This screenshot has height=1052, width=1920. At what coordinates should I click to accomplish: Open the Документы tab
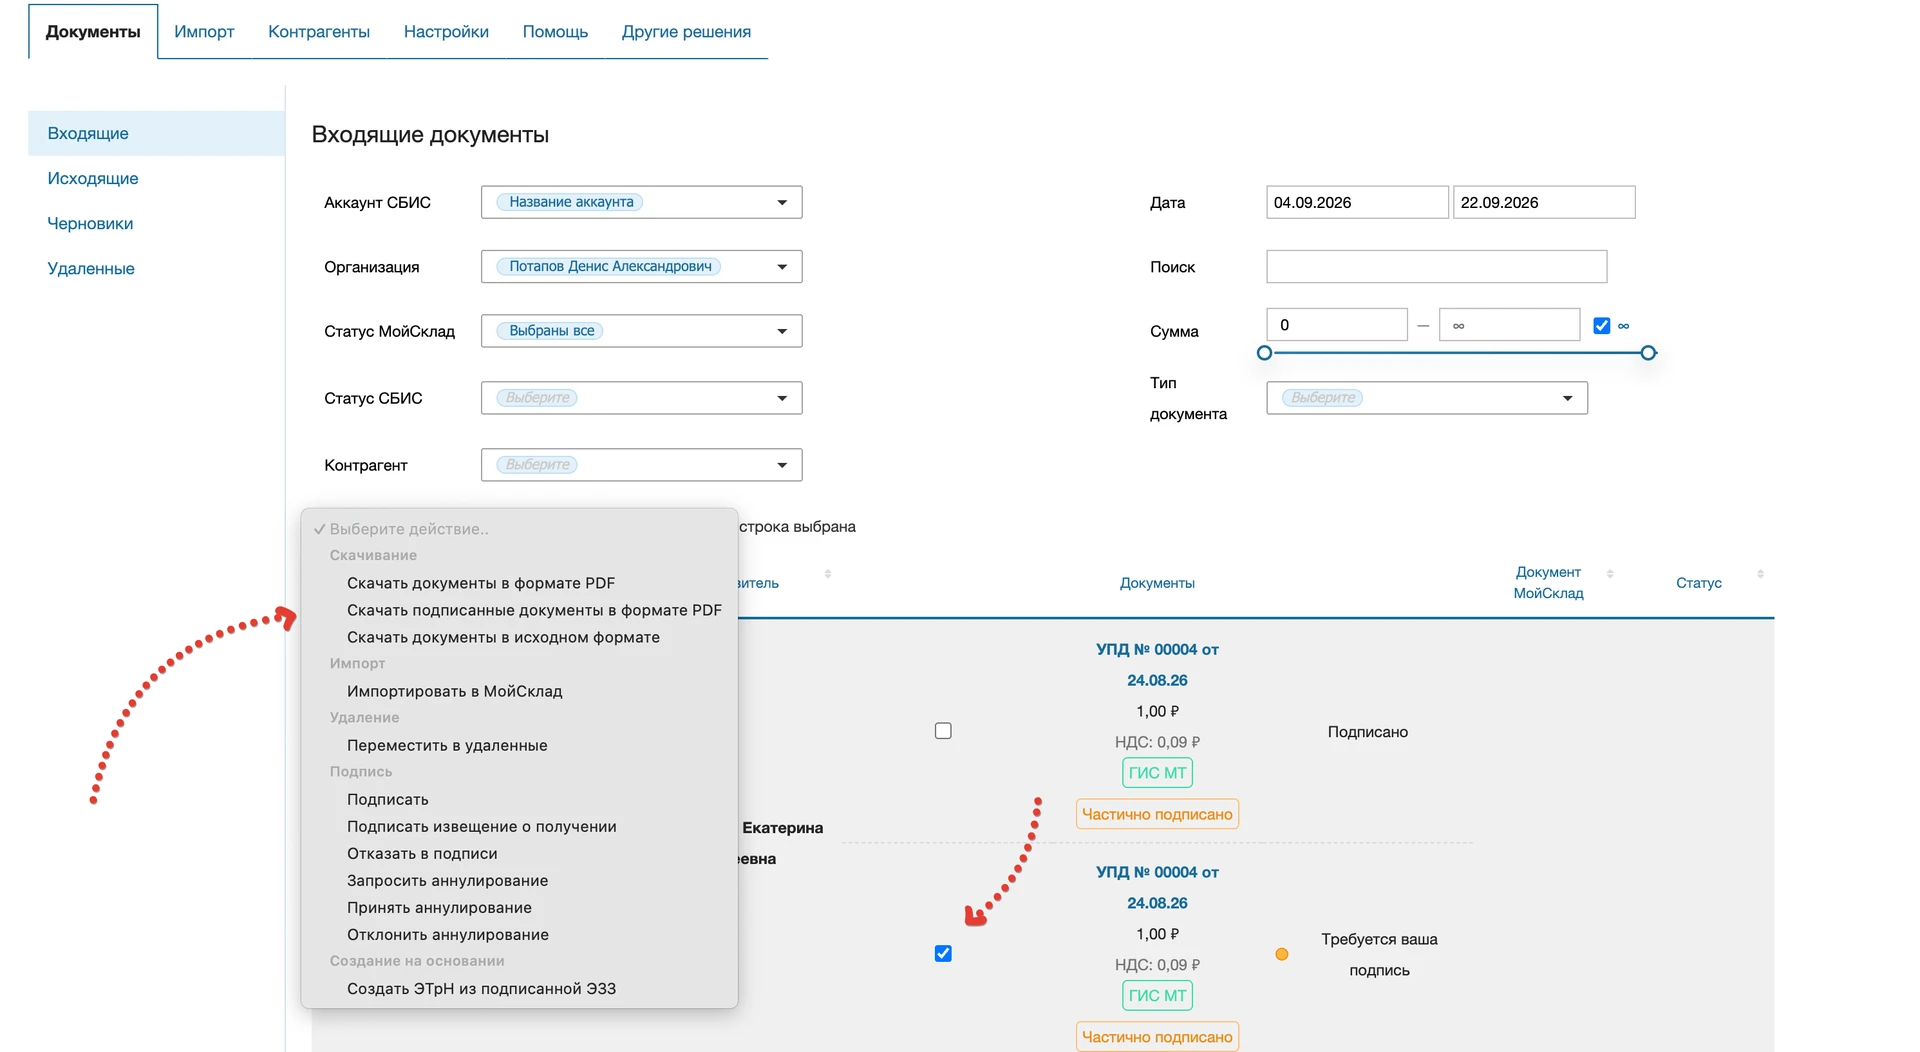pos(93,32)
